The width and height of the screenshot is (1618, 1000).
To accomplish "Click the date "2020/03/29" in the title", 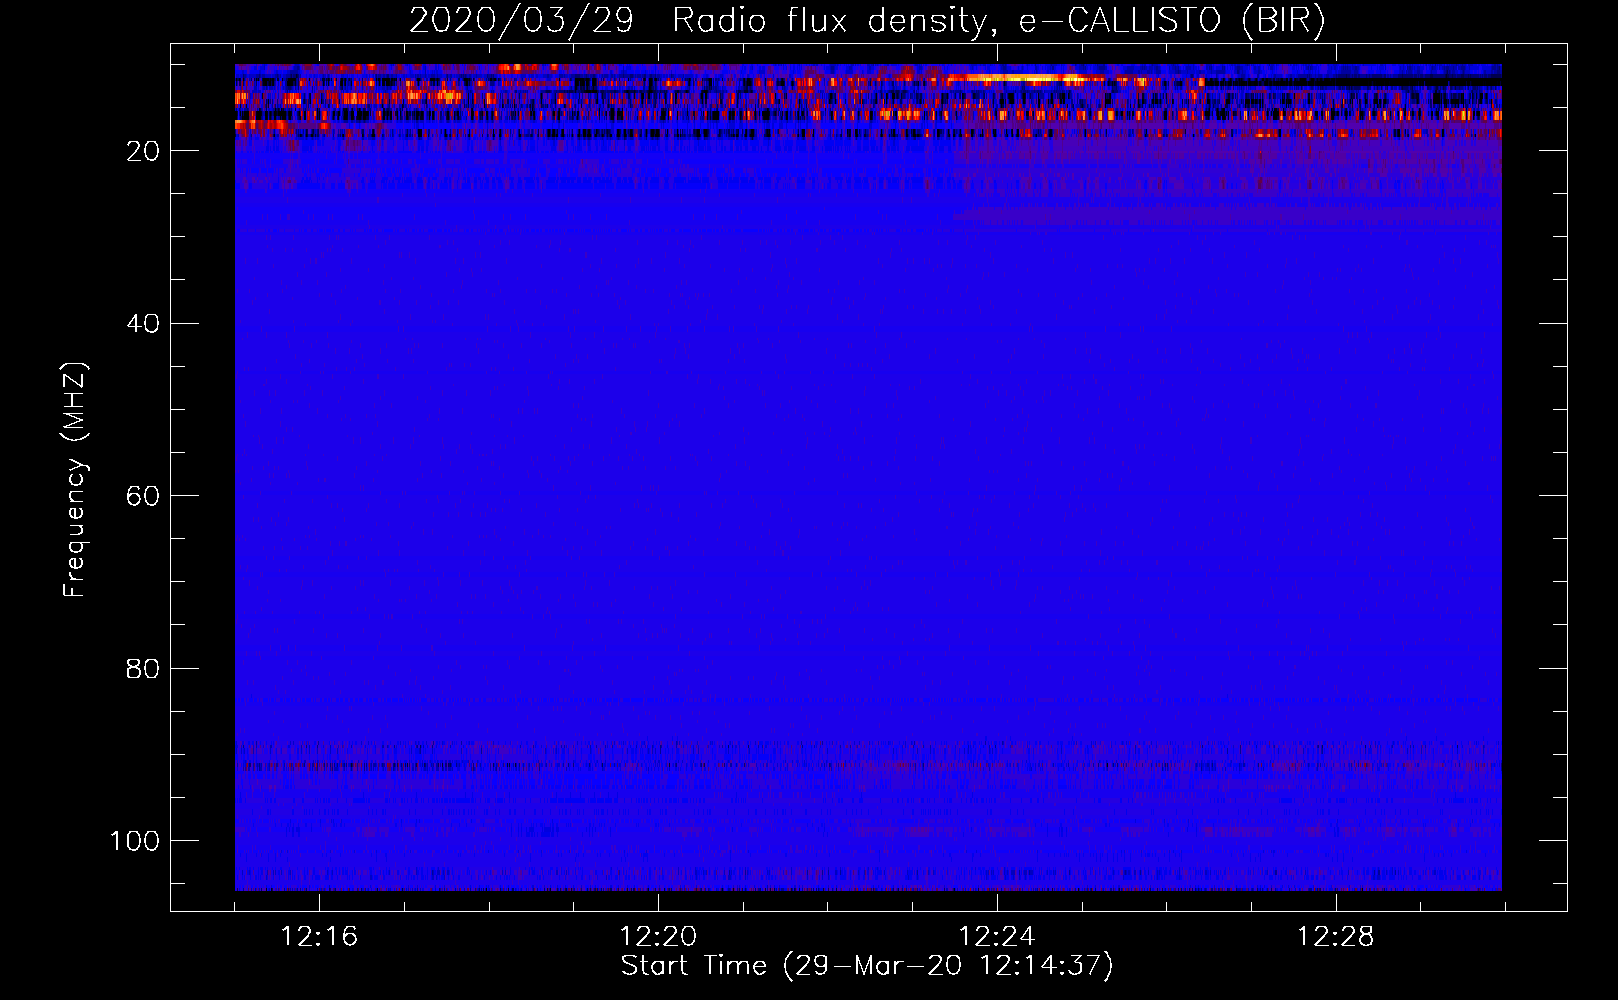I will click(x=521, y=21).
